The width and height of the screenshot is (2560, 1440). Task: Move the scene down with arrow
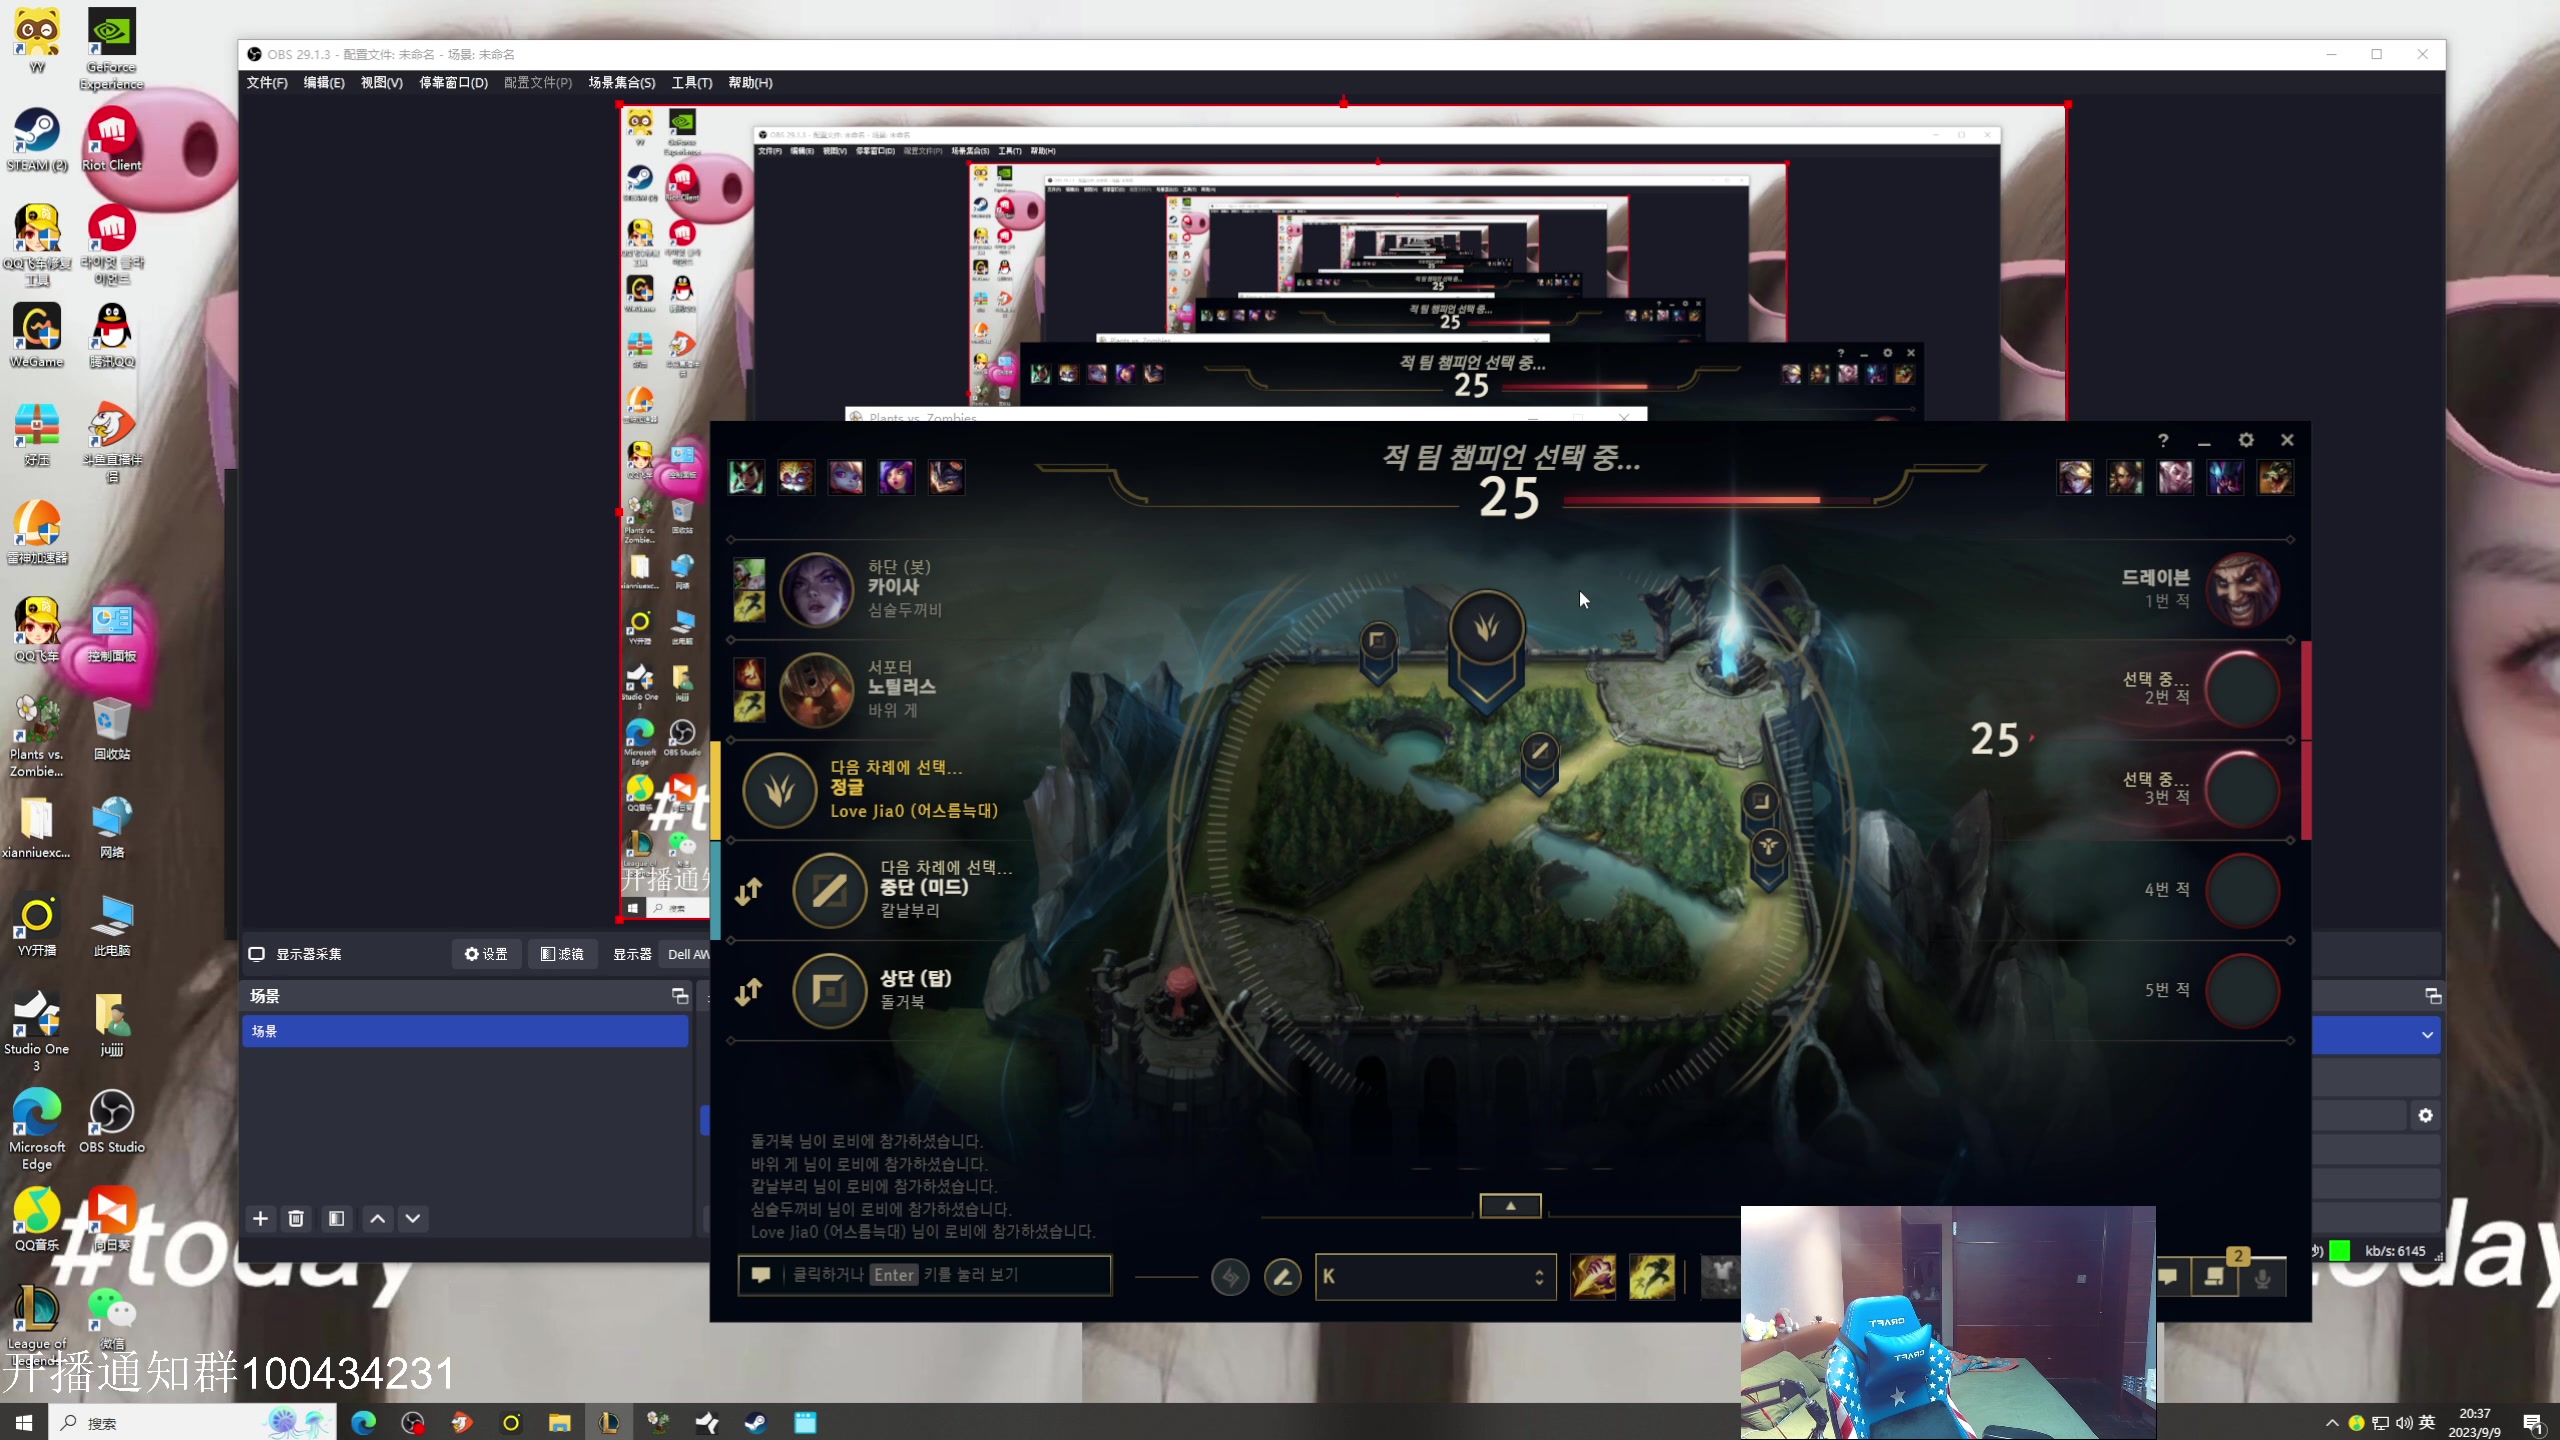click(x=413, y=1218)
